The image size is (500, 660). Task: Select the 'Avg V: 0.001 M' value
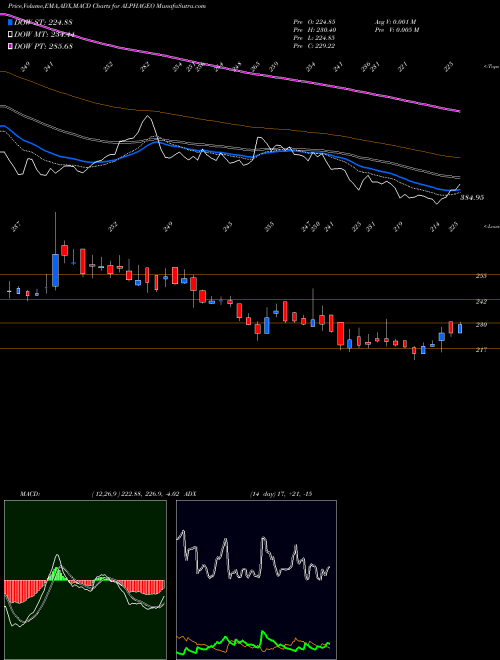click(x=396, y=21)
